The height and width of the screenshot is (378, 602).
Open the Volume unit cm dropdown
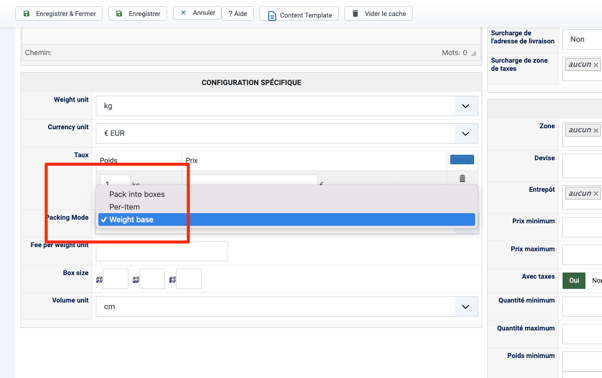point(466,307)
